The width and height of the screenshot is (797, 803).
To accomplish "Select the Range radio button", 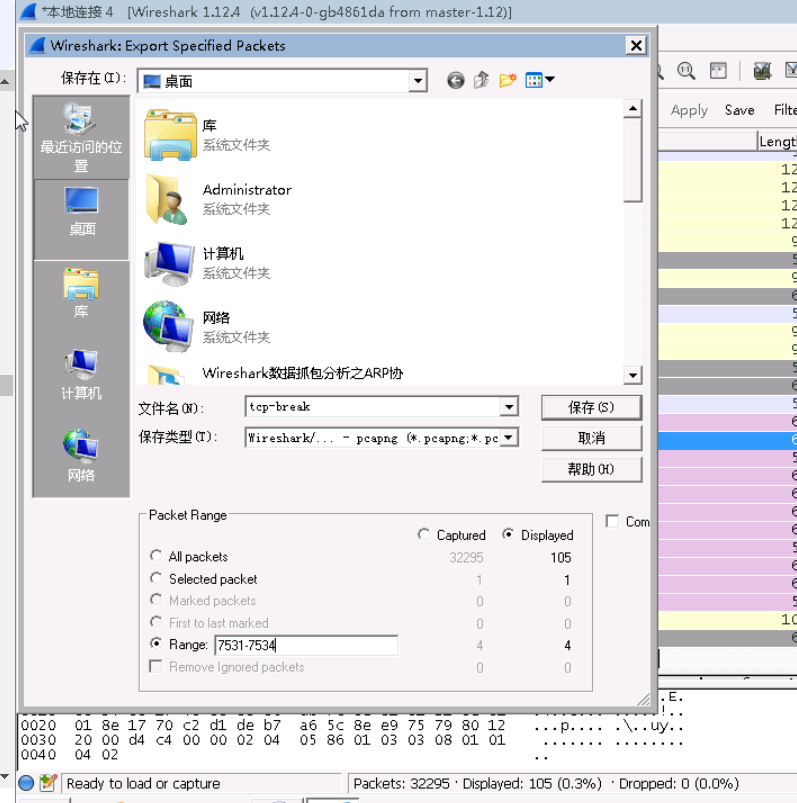I will click(x=156, y=644).
